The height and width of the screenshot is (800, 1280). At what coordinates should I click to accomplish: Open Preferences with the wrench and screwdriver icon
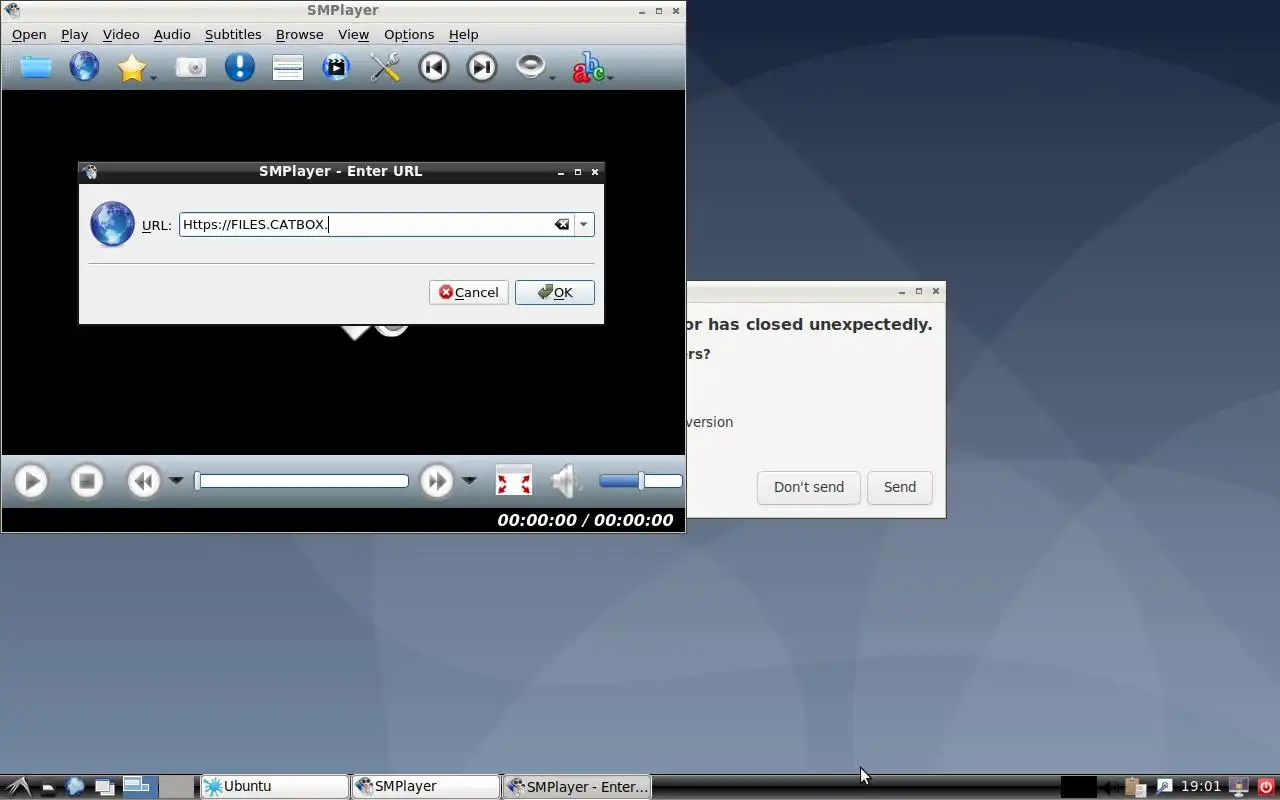[385, 68]
